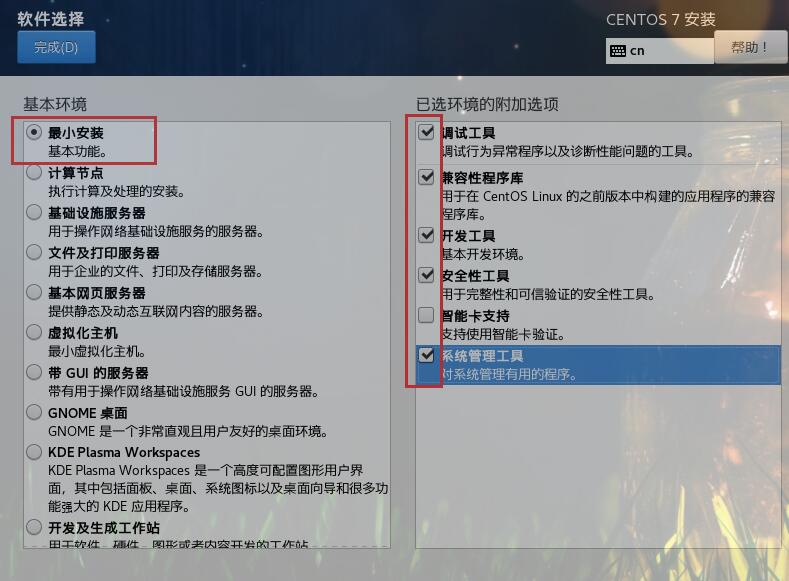Select the 虚拟化主机 radio button
Screen dimensions: 789x581
pos(34,332)
